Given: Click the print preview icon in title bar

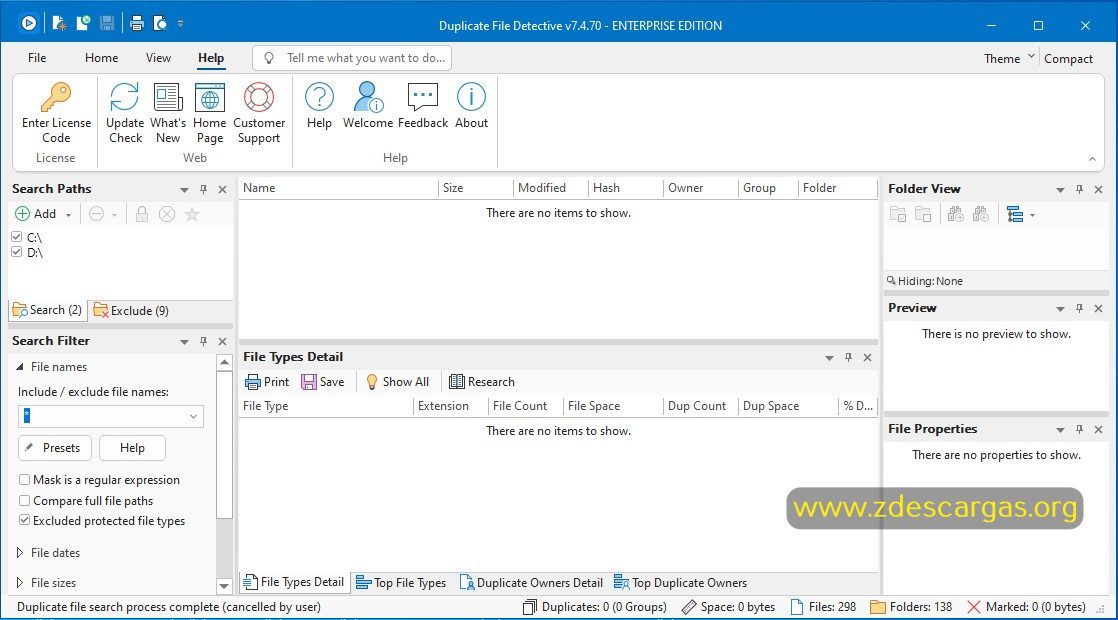Looking at the screenshot, I should tap(160, 24).
